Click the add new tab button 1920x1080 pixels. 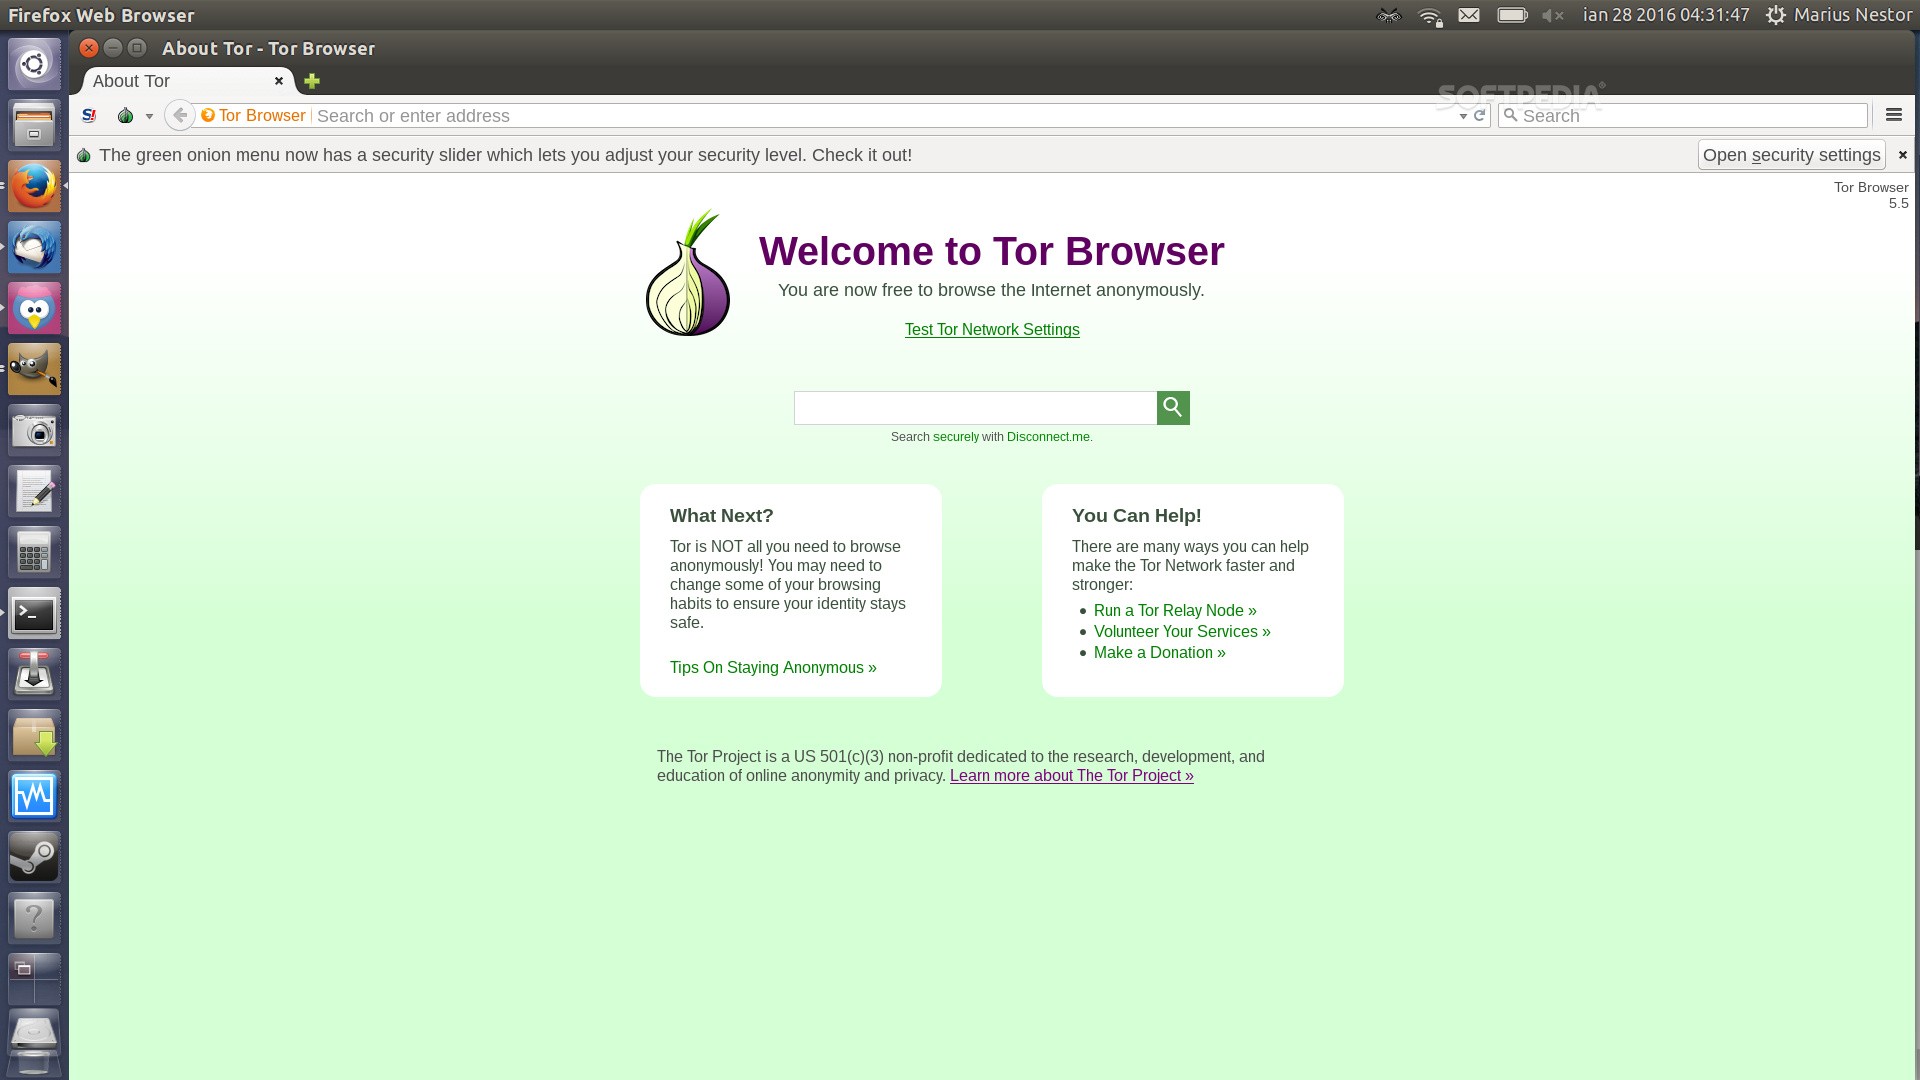(x=311, y=80)
